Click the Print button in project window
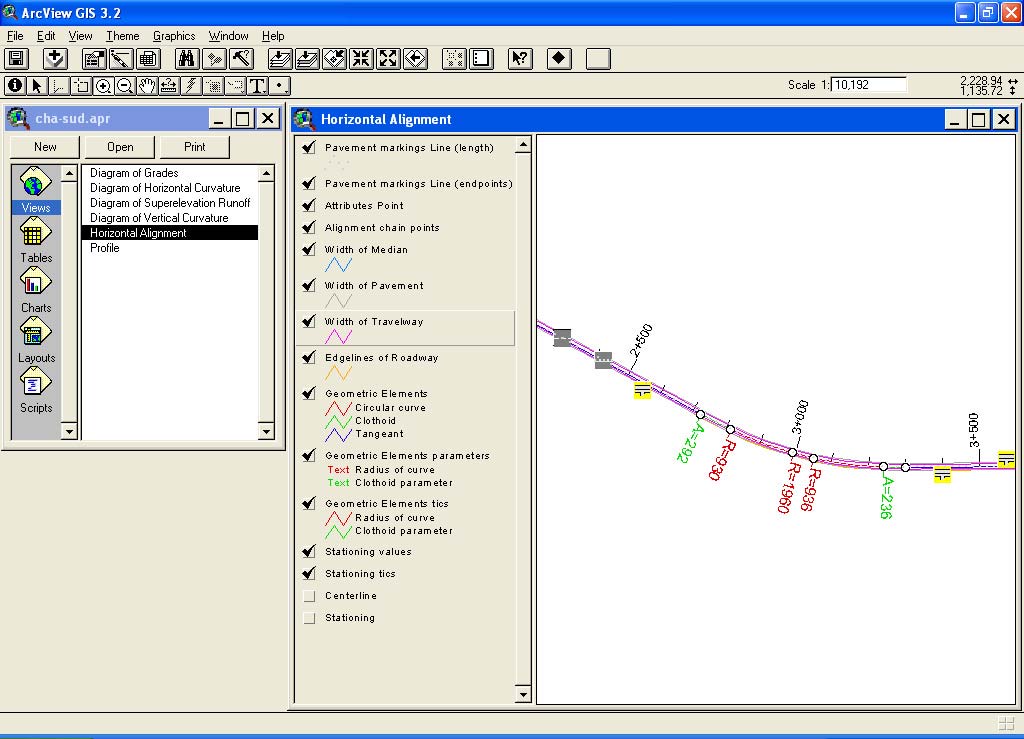The image size is (1024, 739). pyautogui.click(x=195, y=147)
